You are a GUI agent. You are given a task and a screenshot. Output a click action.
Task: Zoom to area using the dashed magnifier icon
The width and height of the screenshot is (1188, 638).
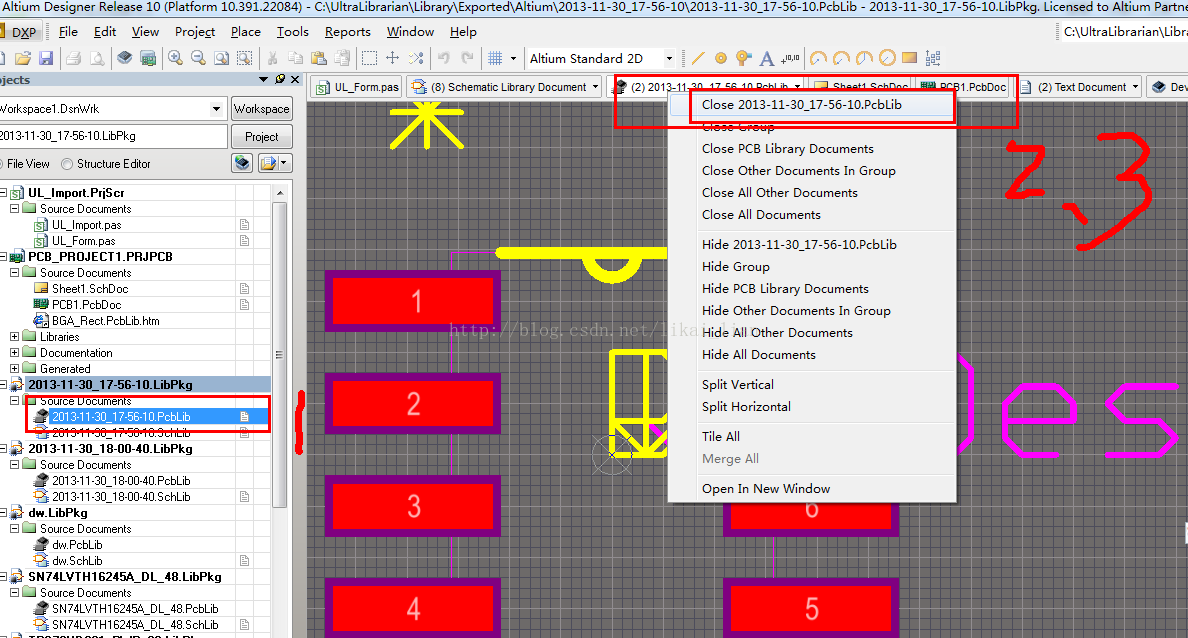click(244, 58)
